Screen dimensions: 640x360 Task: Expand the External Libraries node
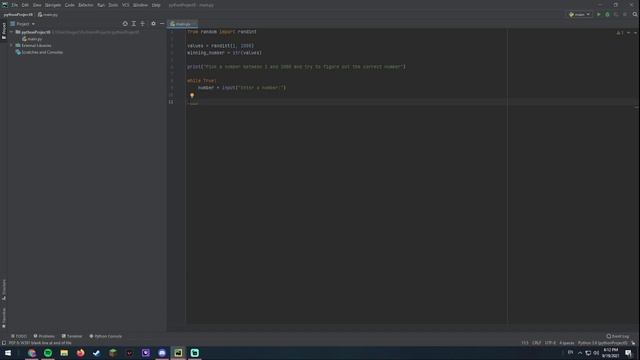click(11, 45)
